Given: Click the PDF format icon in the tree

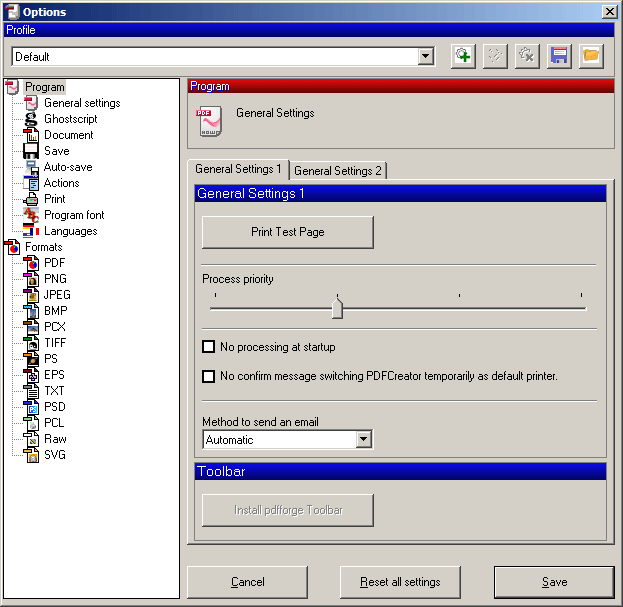Looking at the screenshot, I should tap(31, 263).
